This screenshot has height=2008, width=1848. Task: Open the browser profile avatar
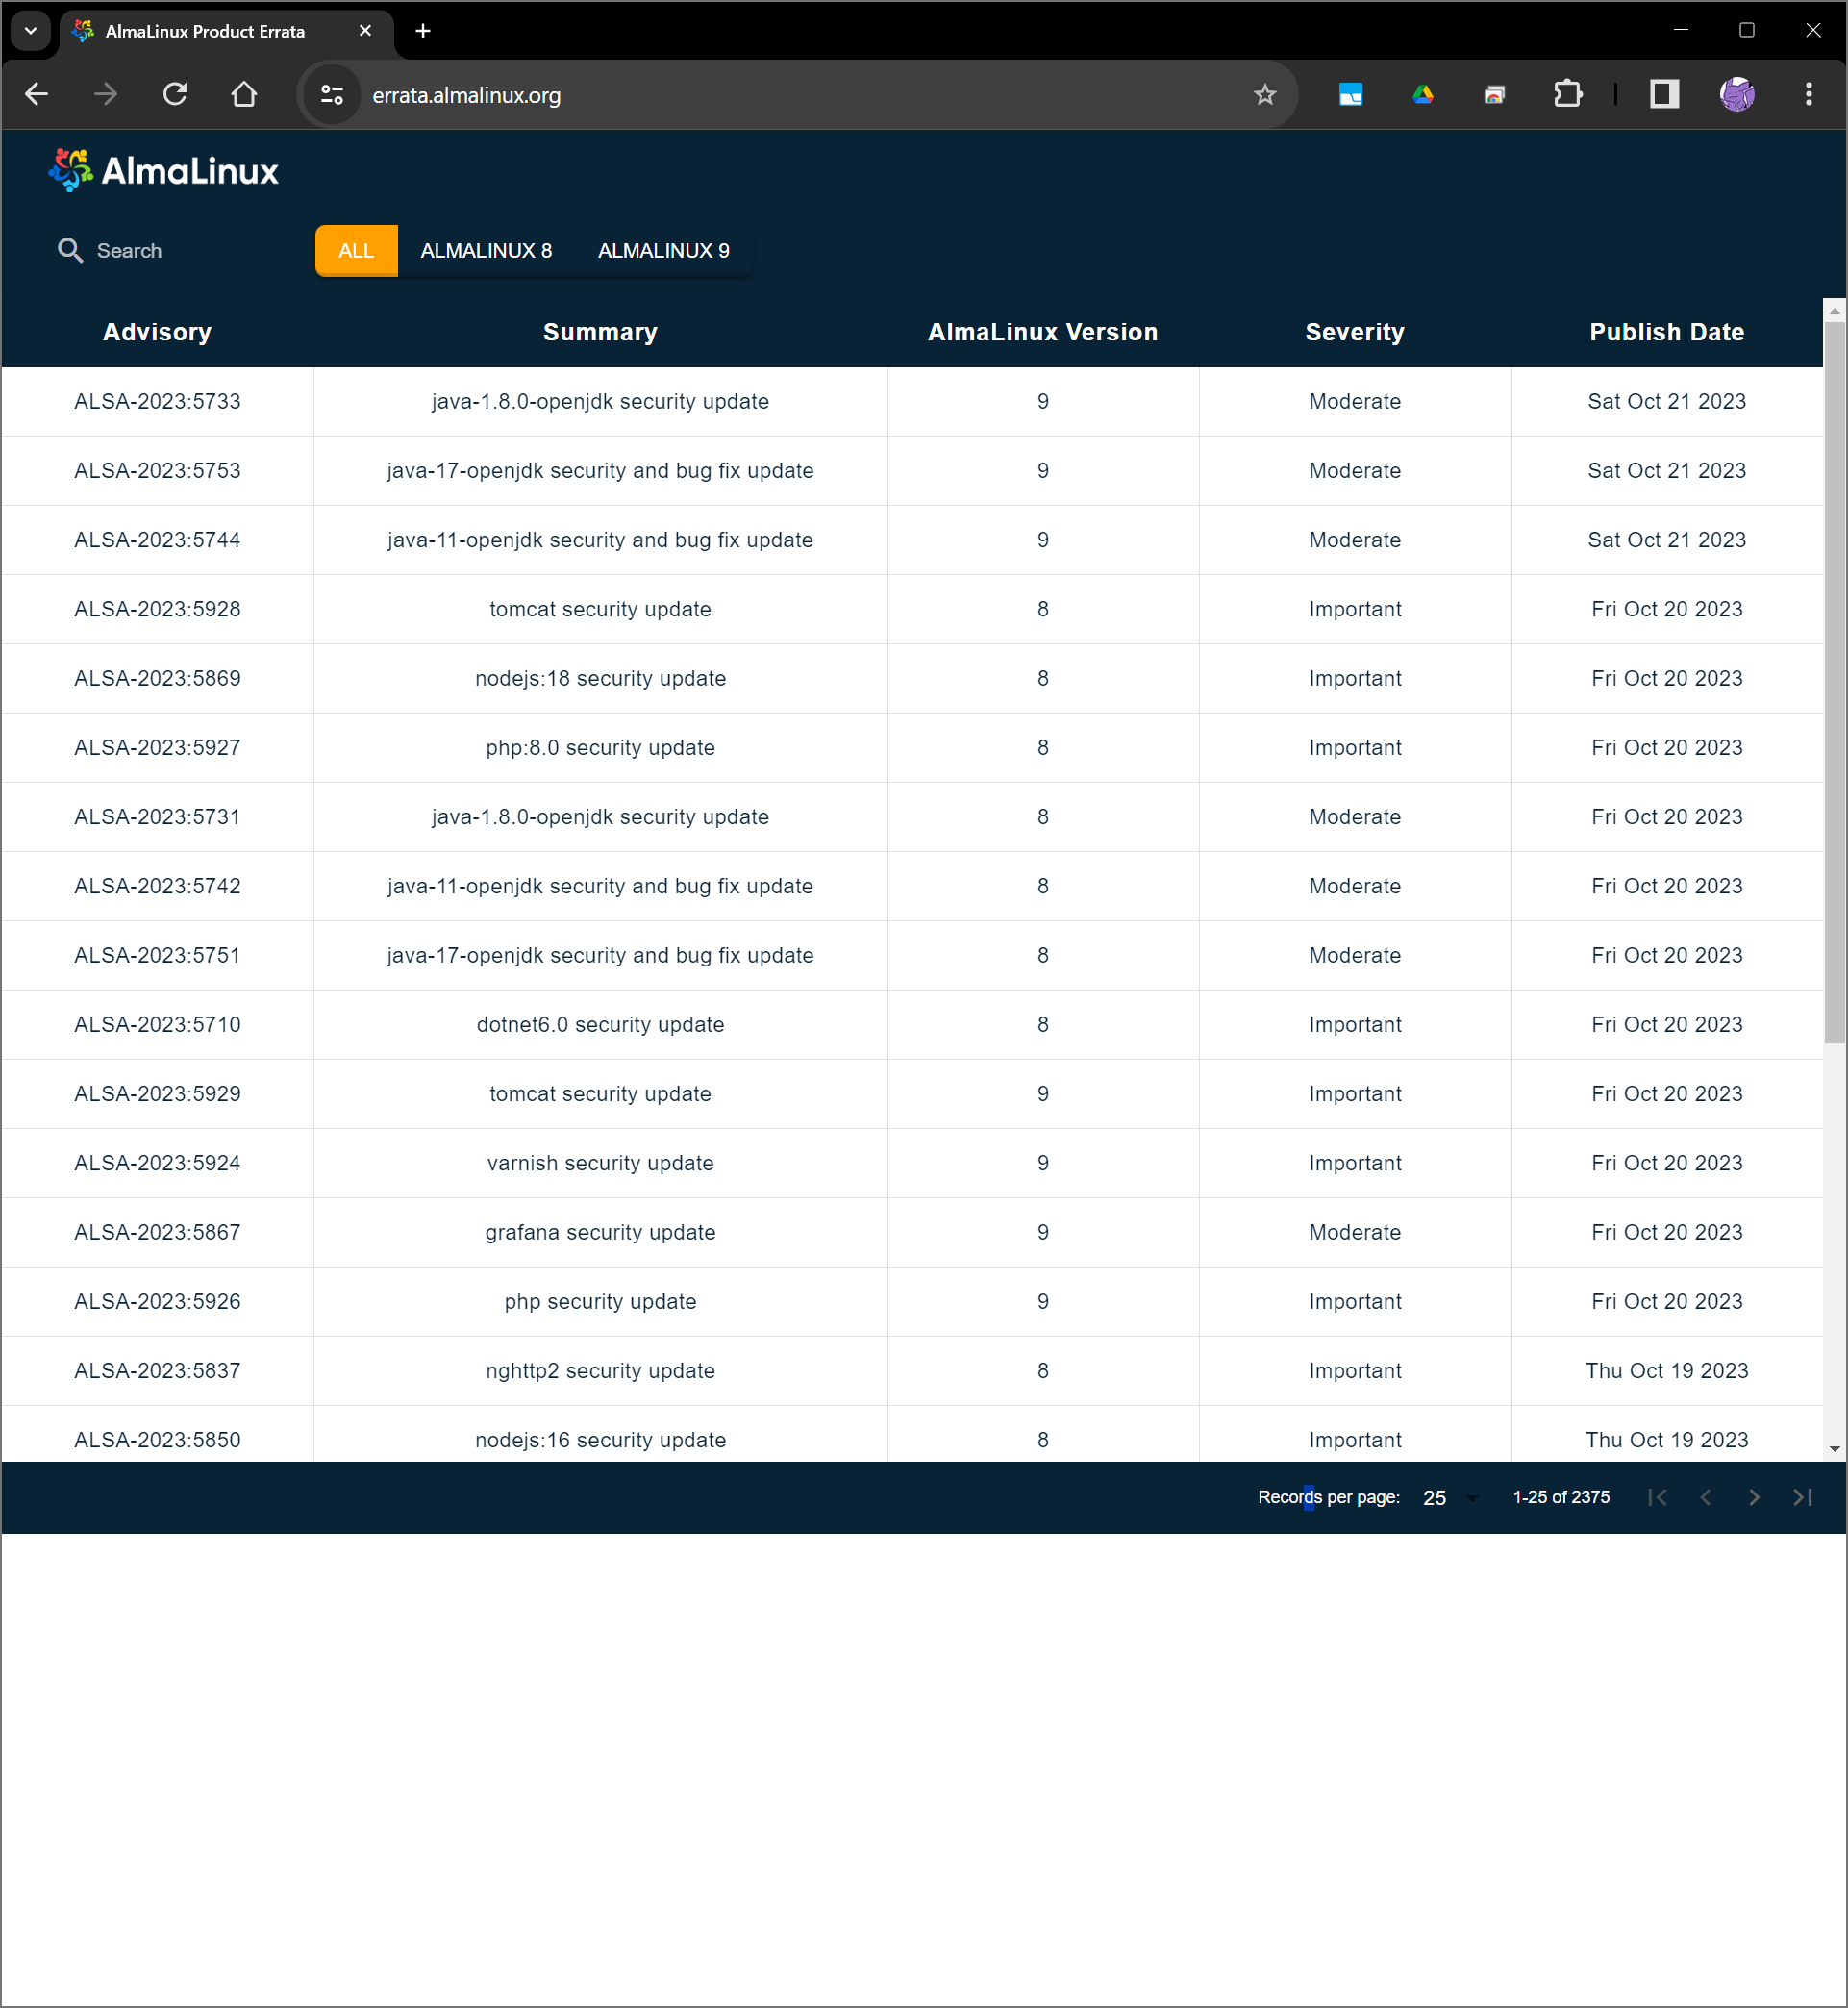click(x=1737, y=94)
